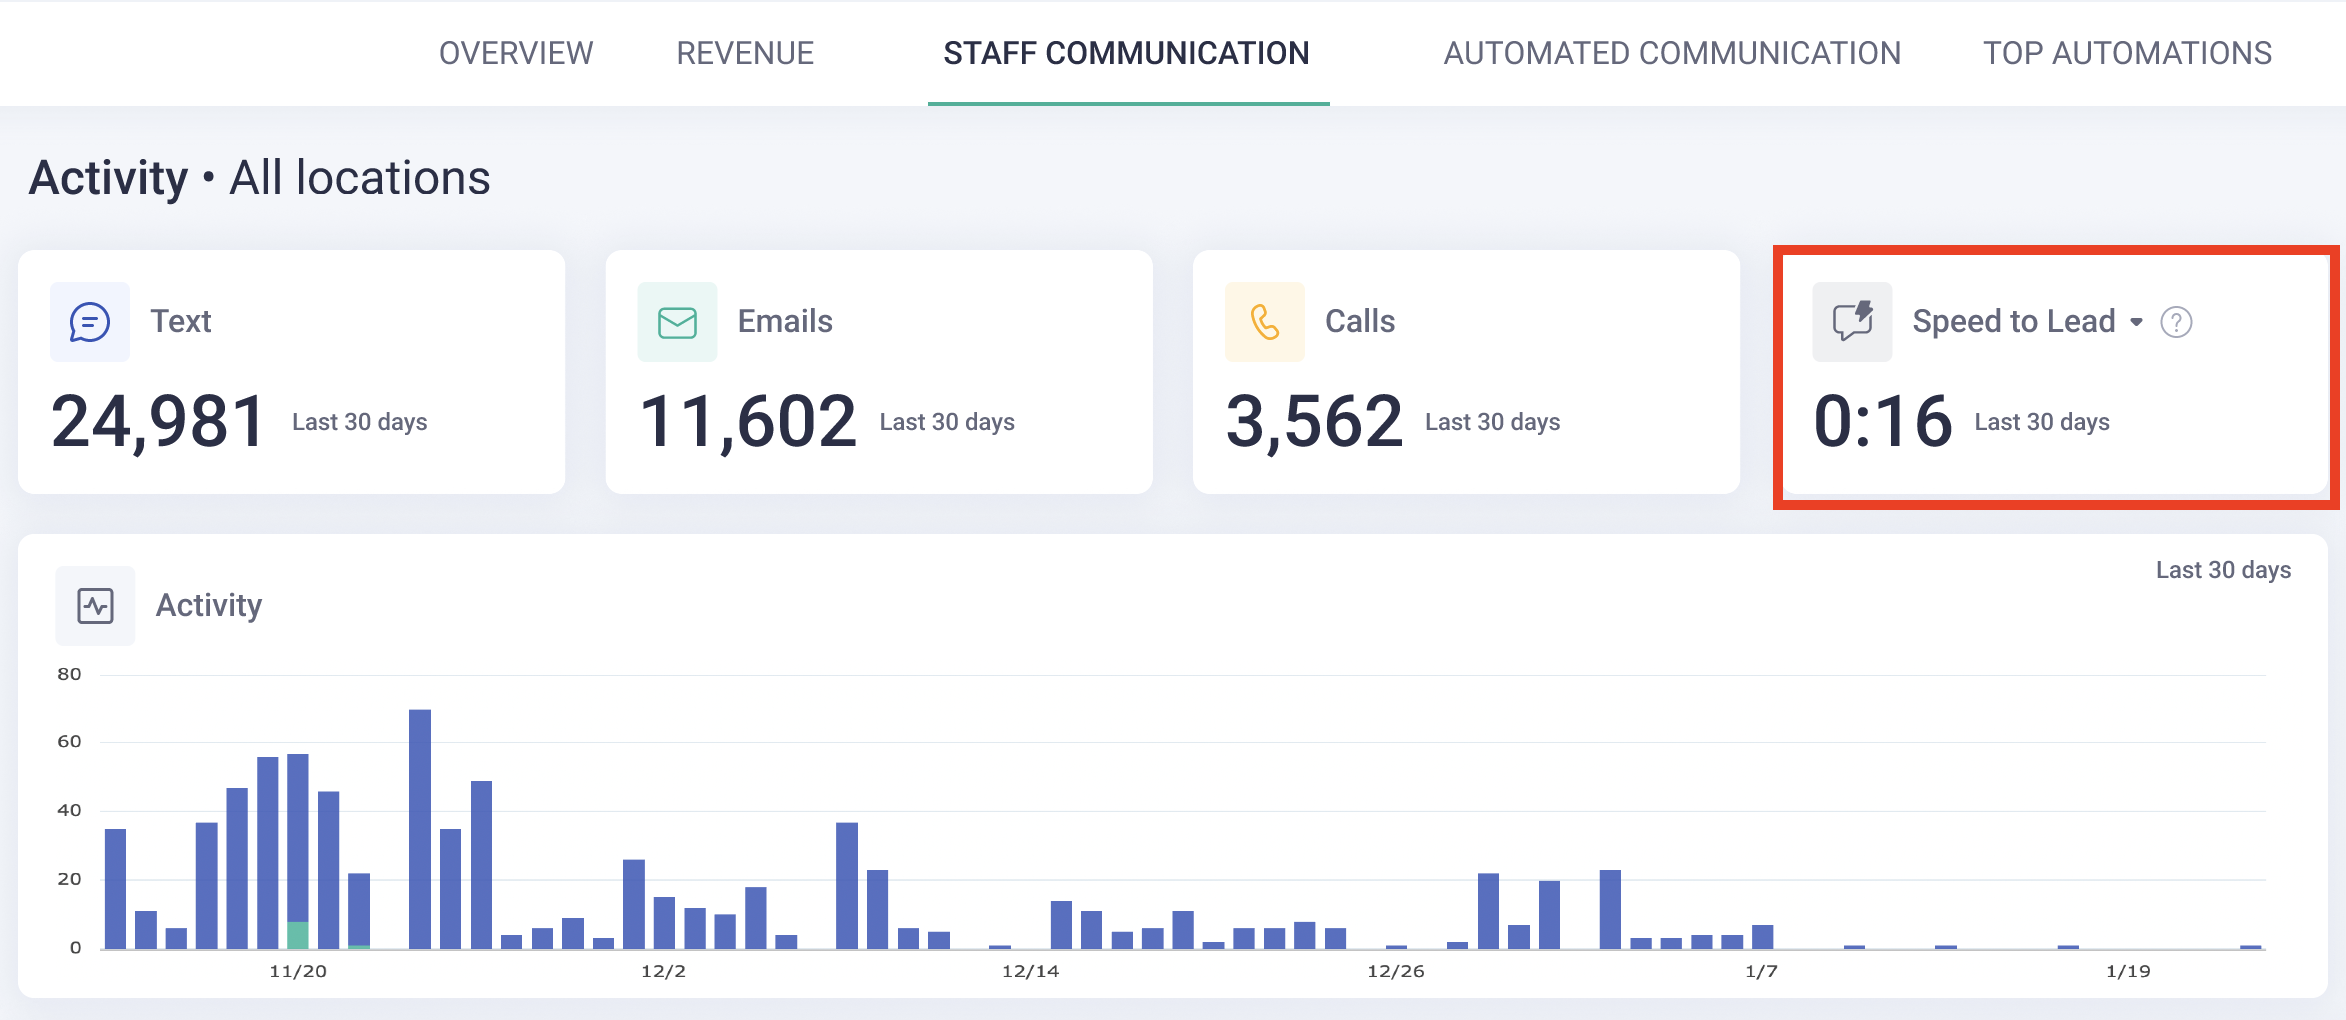Click the Activity chart title
The width and height of the screenshot is (2346, 1020).
pyautogui.click(x=209, y=605)
